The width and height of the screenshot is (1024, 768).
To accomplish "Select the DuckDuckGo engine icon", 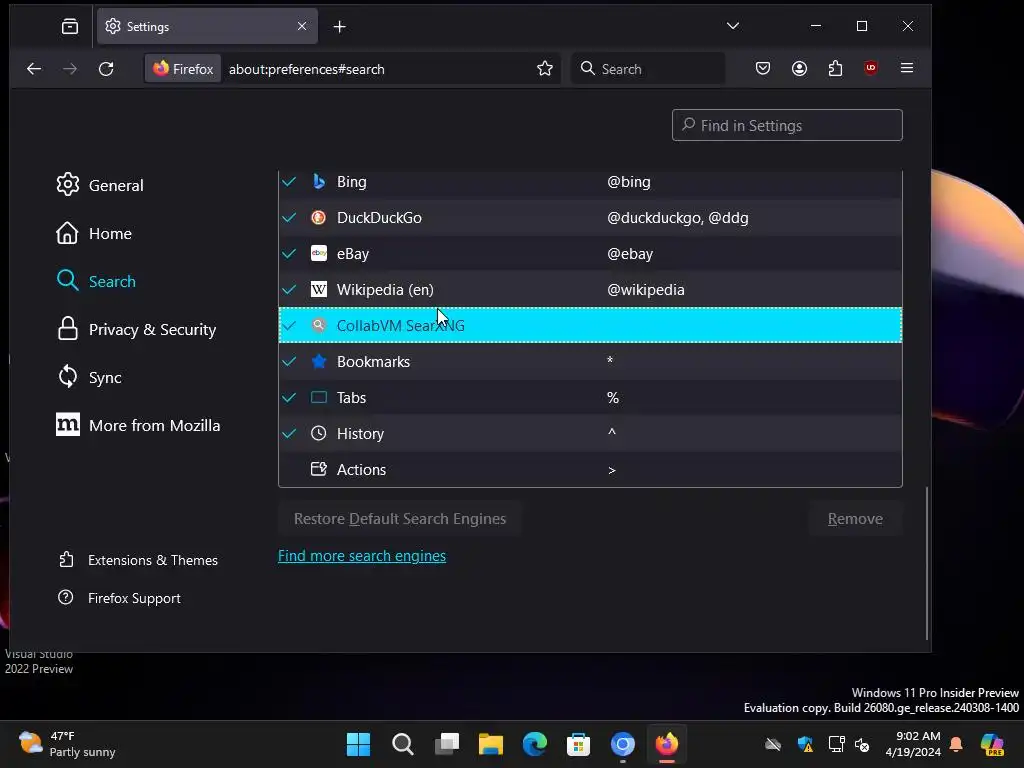I will click(319, 217).
